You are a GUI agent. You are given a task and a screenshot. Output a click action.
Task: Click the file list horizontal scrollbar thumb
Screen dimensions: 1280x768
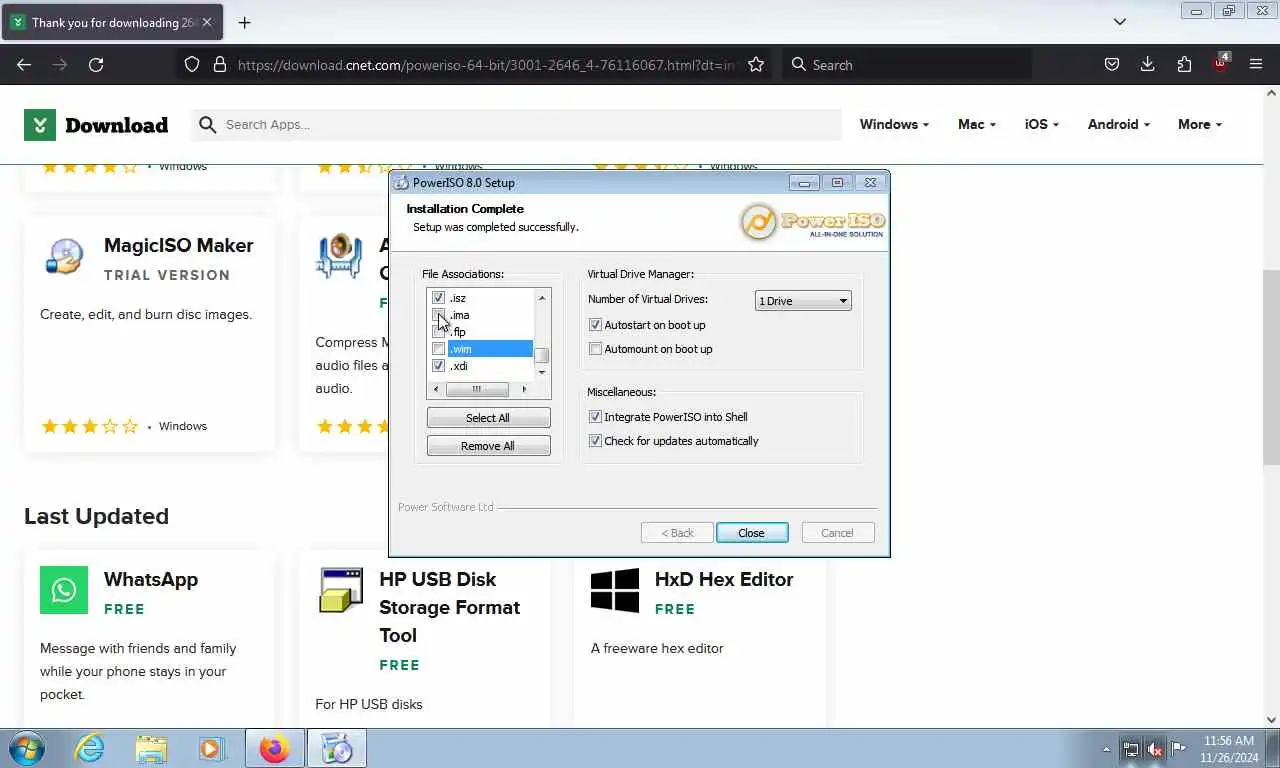[x=477, y=389]
